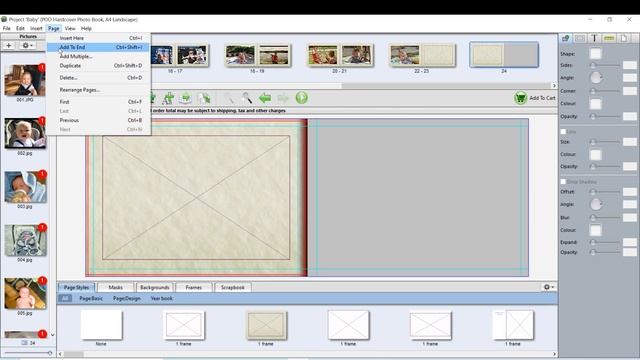Viewport: 640px width, 360px height.
Task: Click the page with green arrow toolbar icon
Action: pyautogui.click(x=204, y=98)
